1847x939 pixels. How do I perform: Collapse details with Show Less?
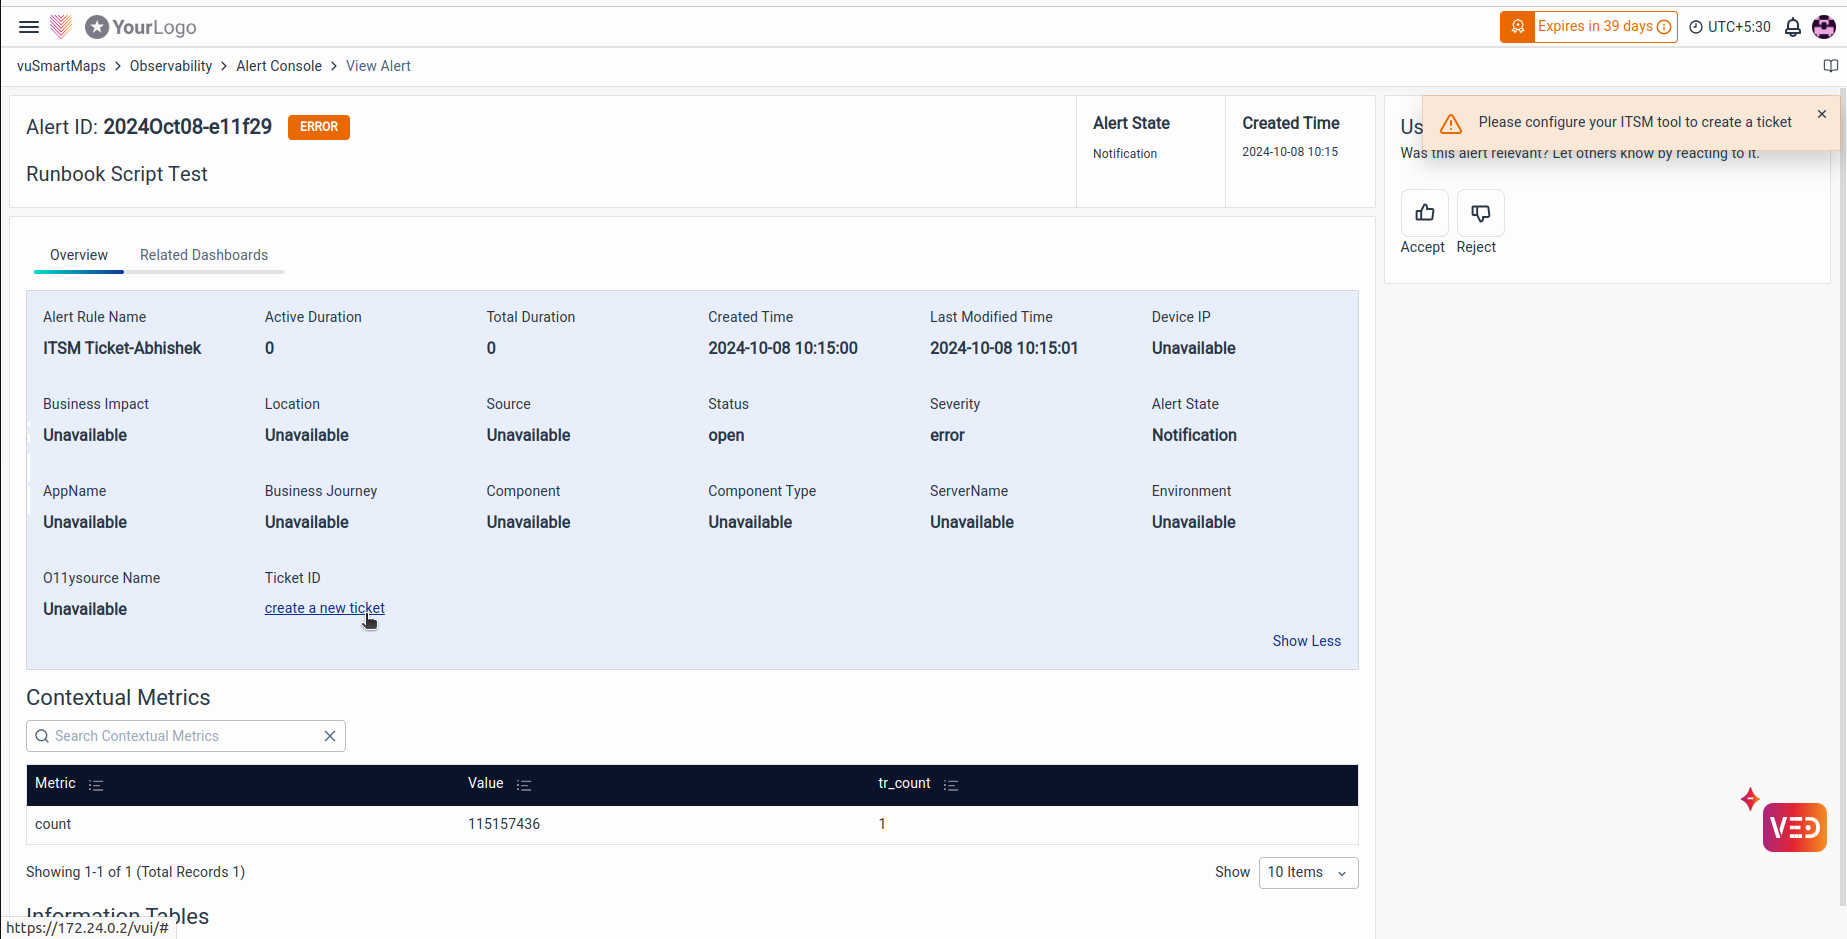1306,641
